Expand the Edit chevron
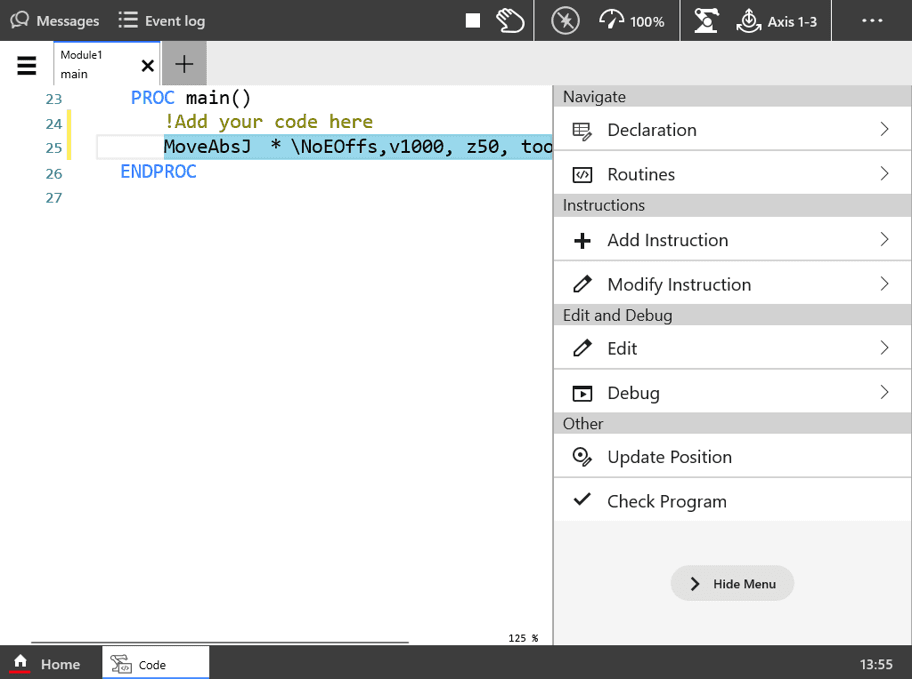The height and width of the screenshot is (679, 912). [884, 347]
